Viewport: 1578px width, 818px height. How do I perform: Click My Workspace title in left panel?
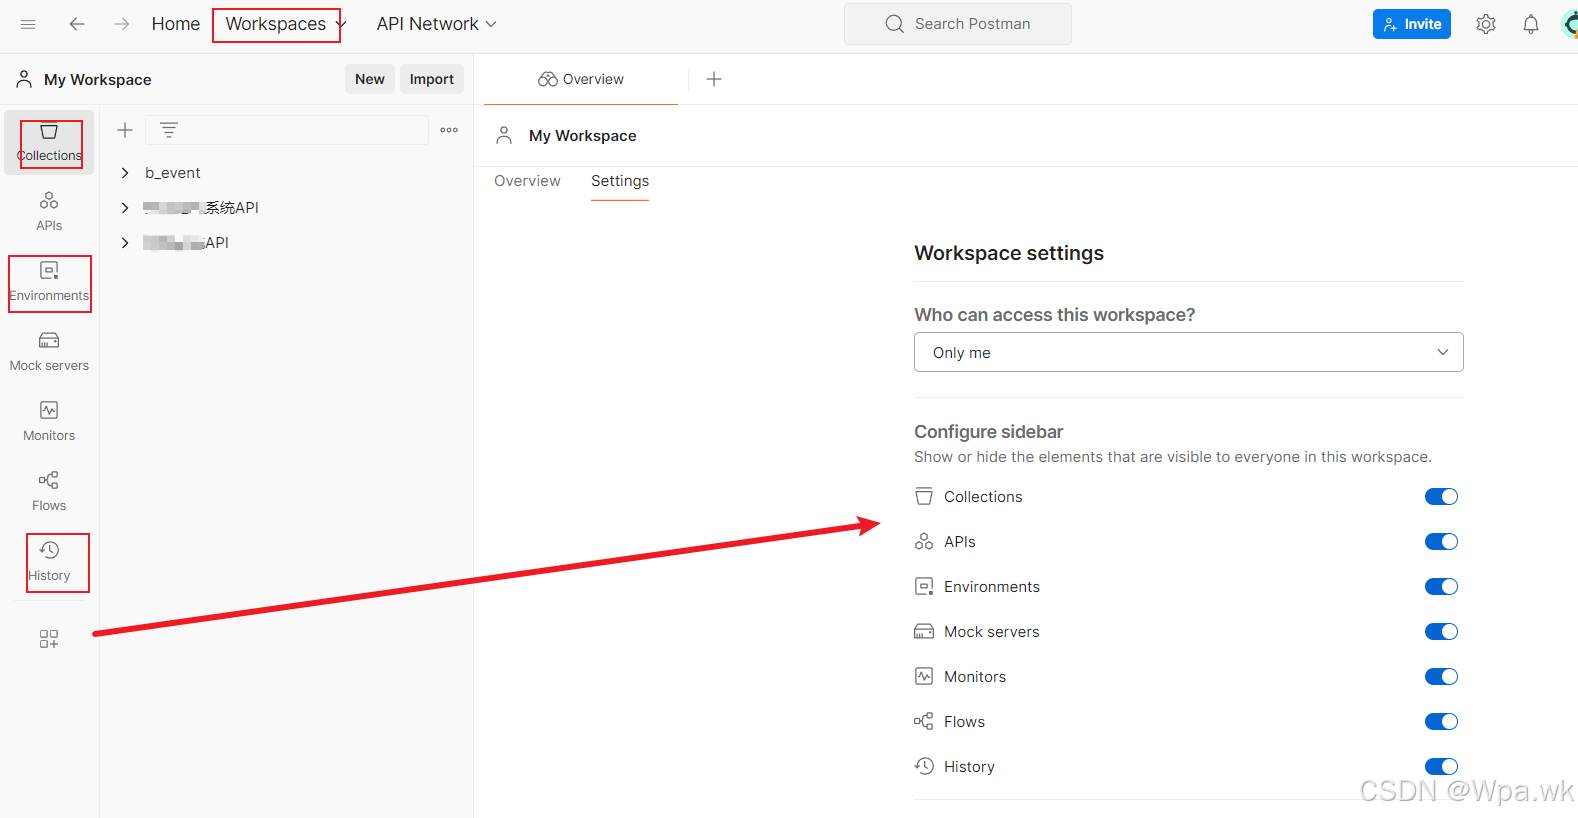click(x=98, y=79)
